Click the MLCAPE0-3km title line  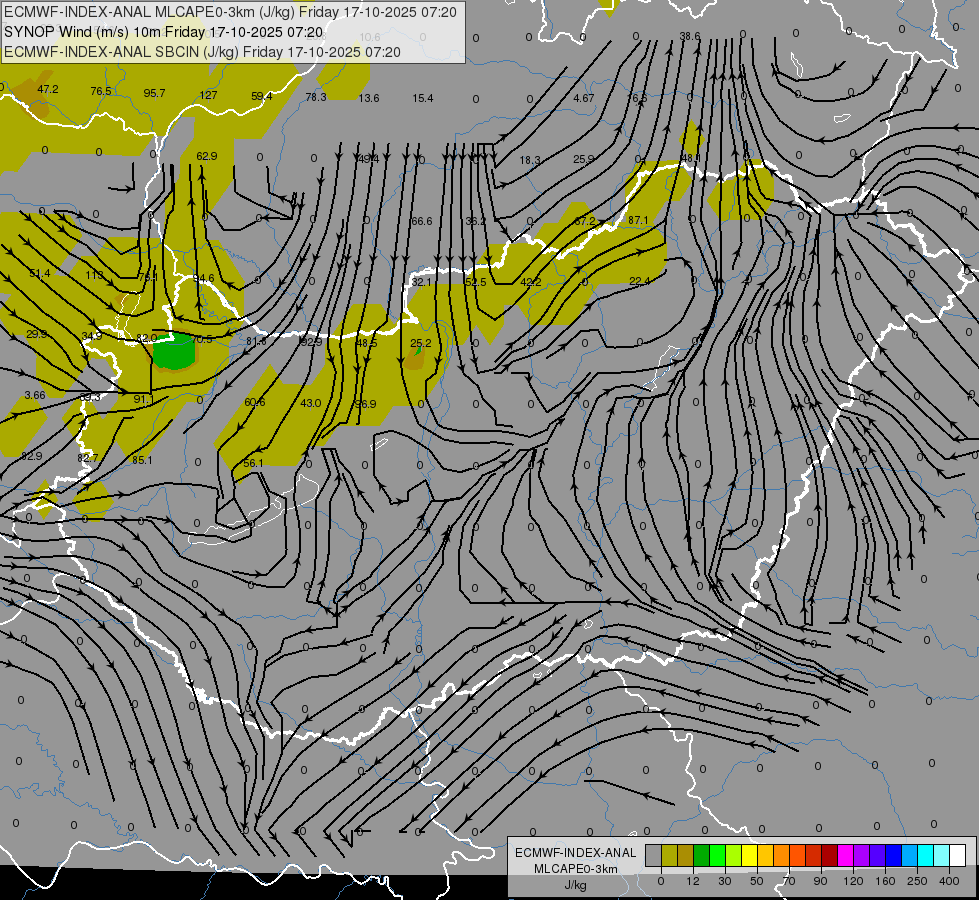point(230,12)
